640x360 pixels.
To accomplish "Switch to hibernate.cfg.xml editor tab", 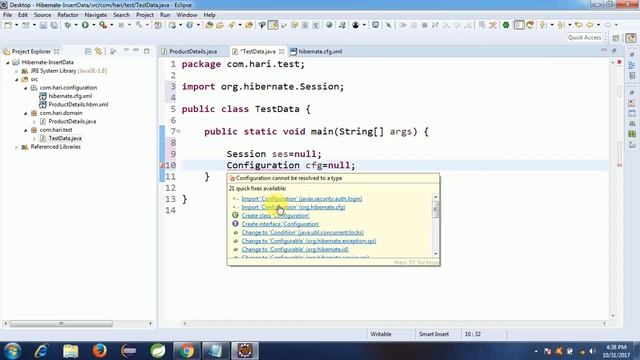I will (316, 51).
